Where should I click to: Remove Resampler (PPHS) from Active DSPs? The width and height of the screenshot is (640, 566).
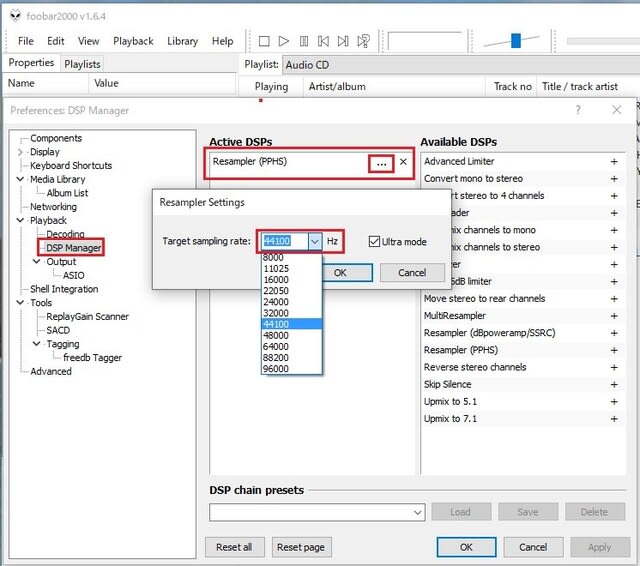click(403, 162)
